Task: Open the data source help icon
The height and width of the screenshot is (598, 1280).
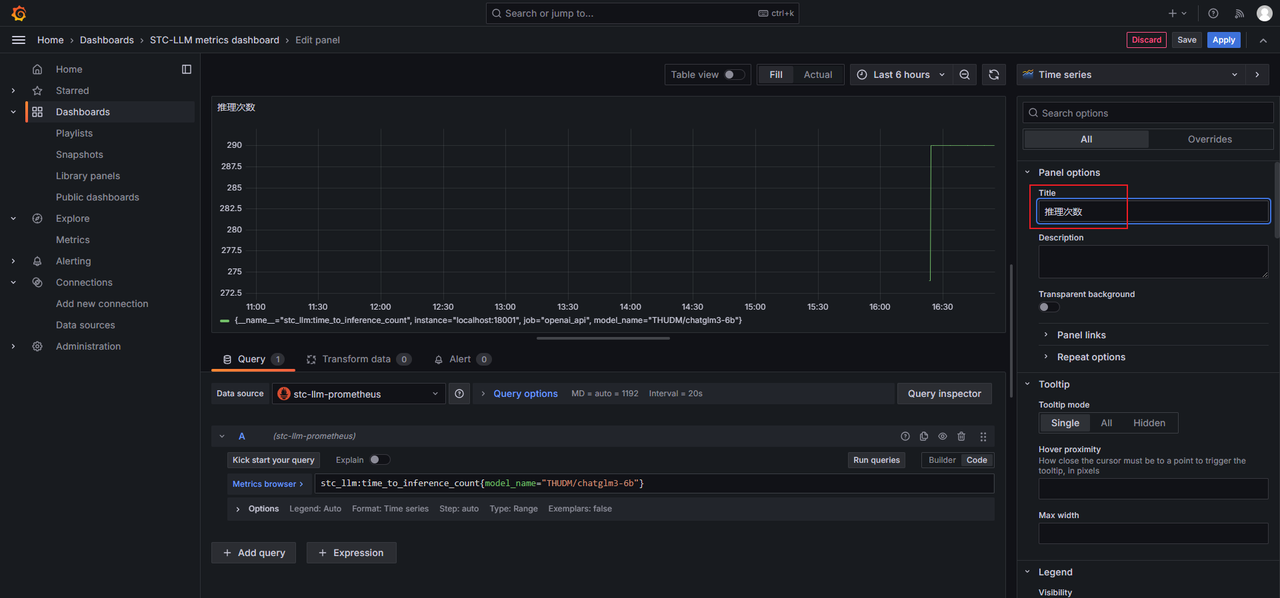Action: tap(459, 394)
